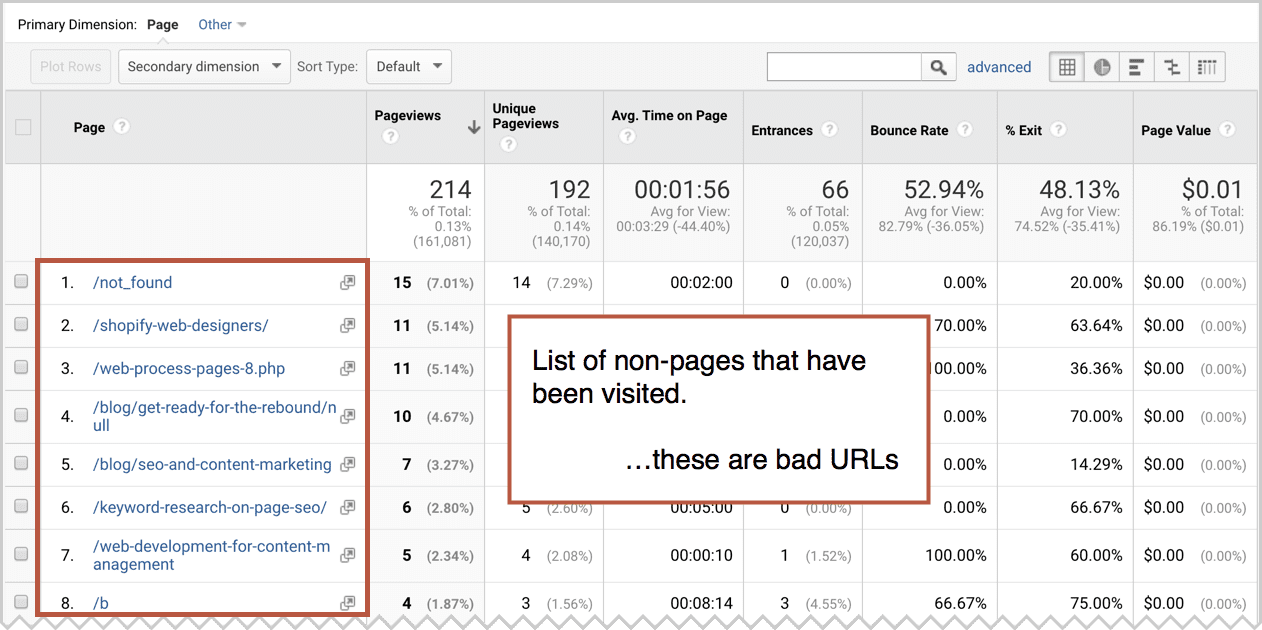
Task: Click the help icon beside Page Value
Action: coord(1230,130)
